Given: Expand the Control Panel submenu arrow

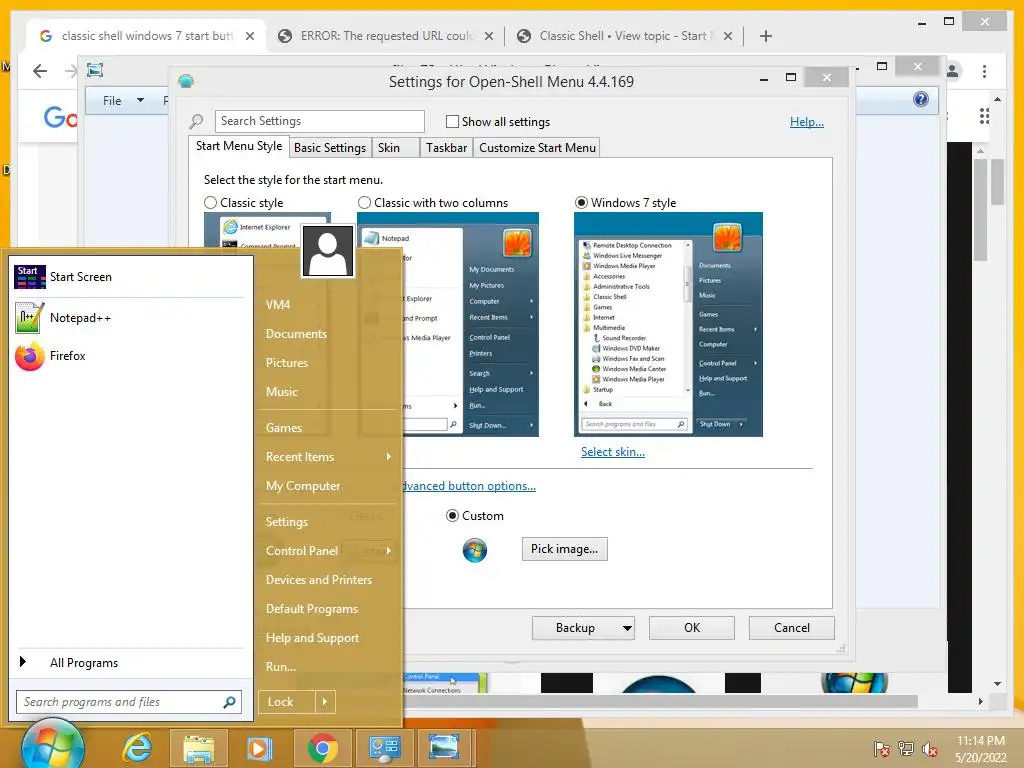Looking at the screenshot, I should pos(389,551).
